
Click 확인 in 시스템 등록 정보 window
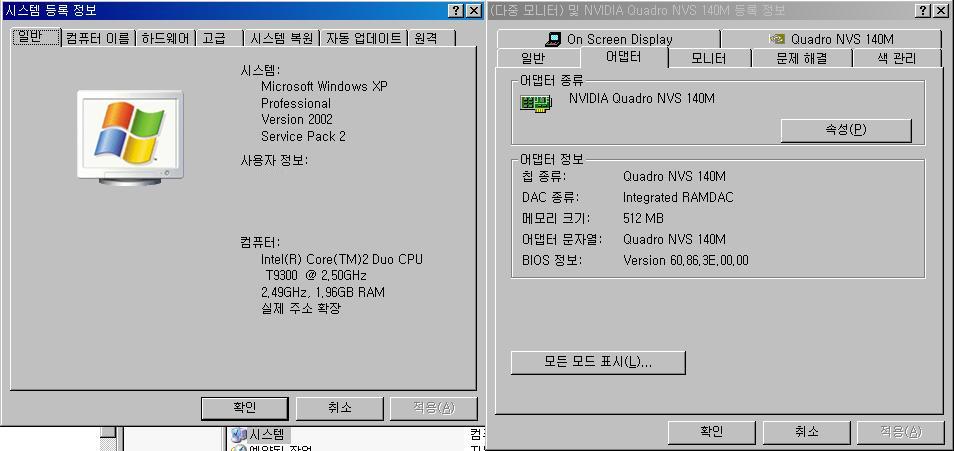(x=244, y=408)
